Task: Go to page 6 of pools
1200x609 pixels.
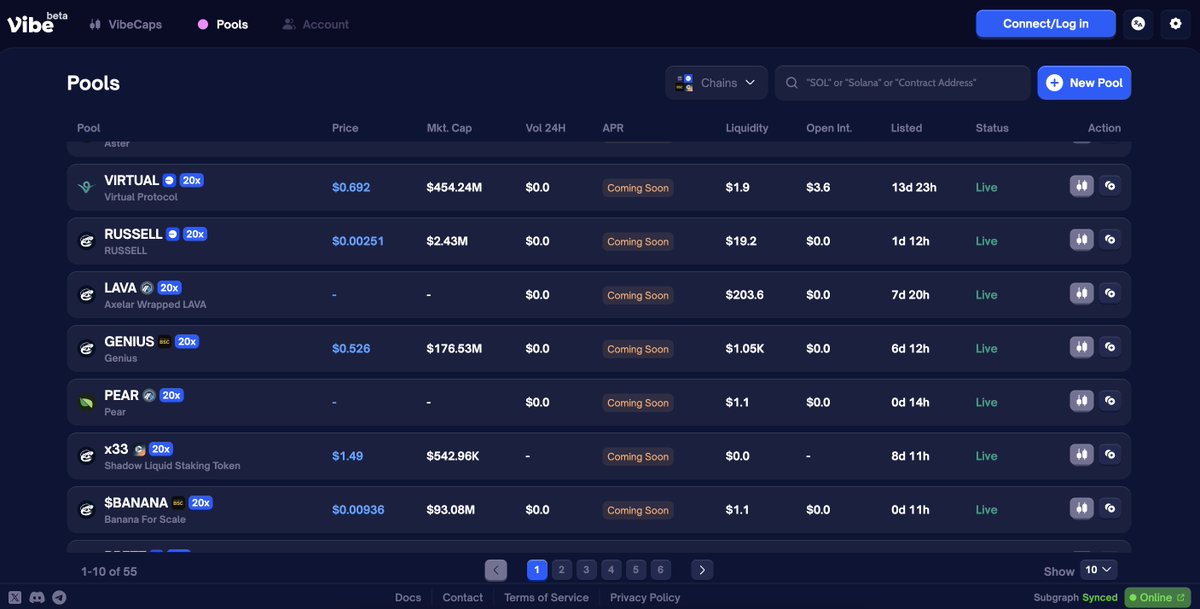Action: (661, 570)
